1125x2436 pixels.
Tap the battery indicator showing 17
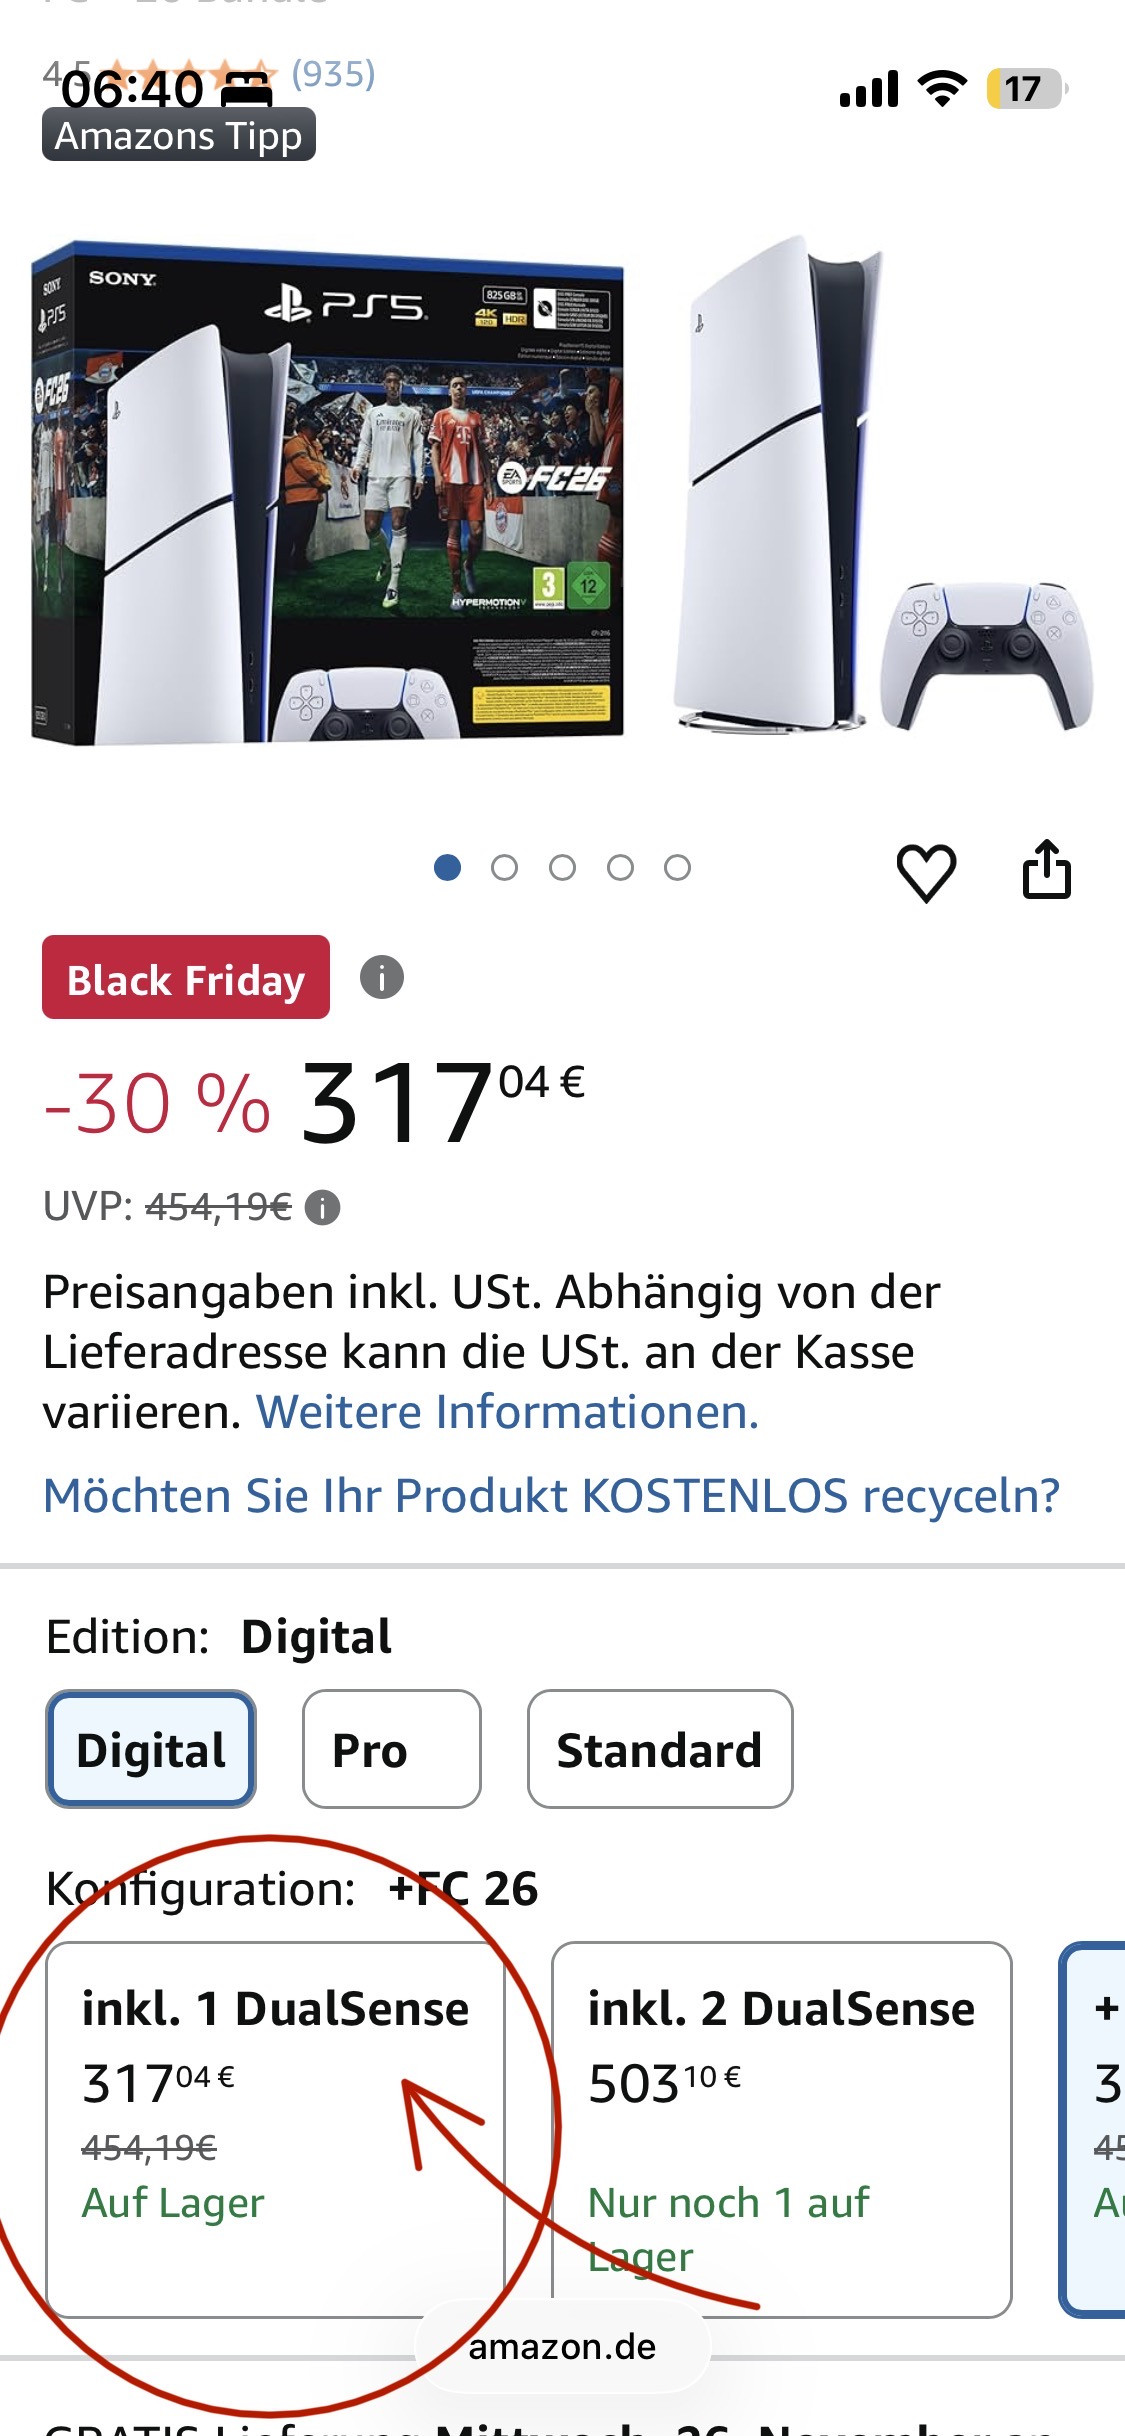1024,89
